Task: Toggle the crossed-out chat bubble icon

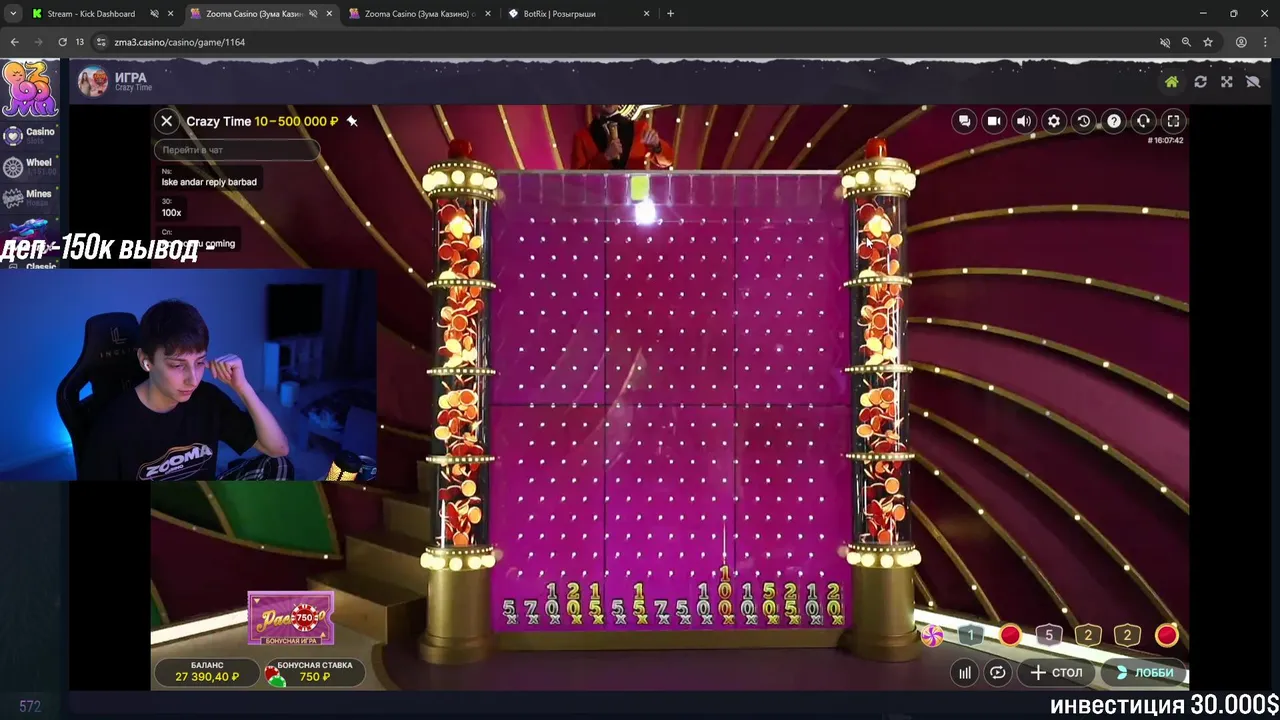Action: (1253, 82)
